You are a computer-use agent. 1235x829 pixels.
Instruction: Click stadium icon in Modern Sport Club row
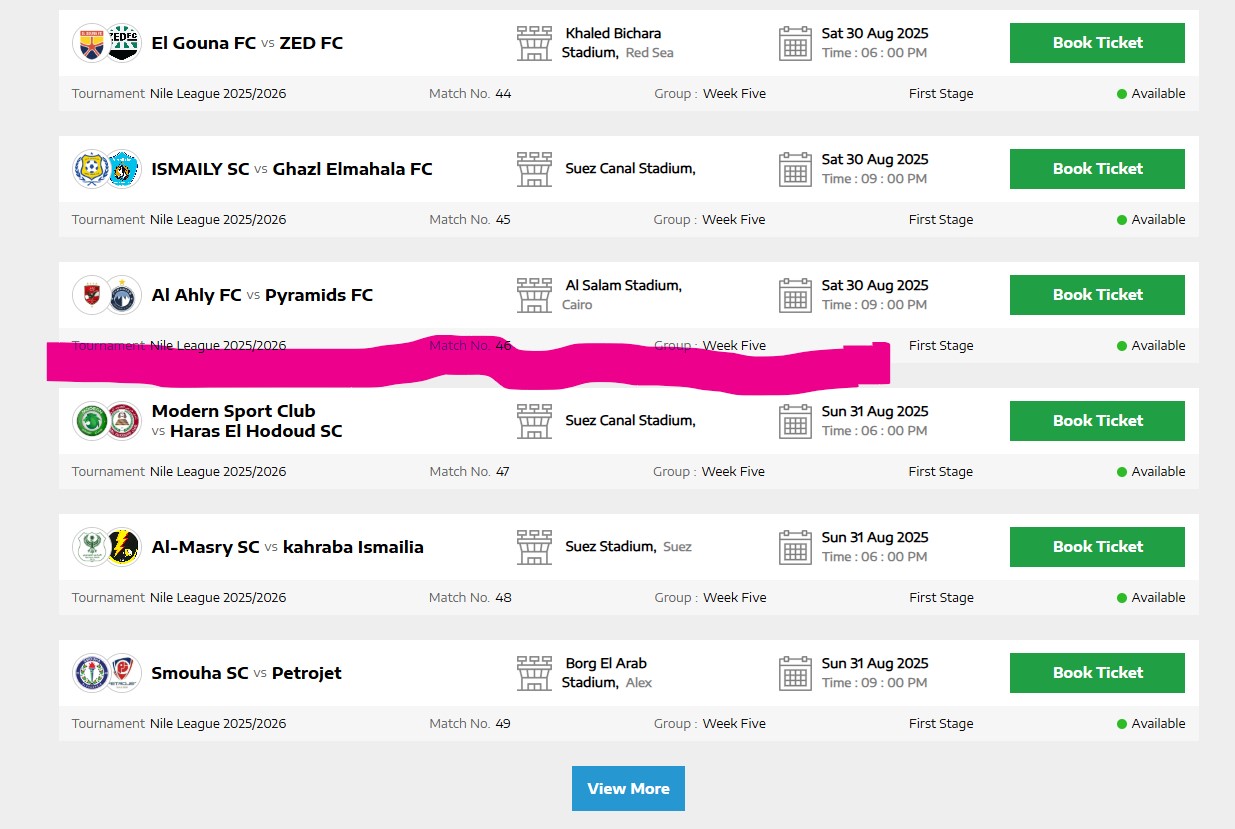534,421
